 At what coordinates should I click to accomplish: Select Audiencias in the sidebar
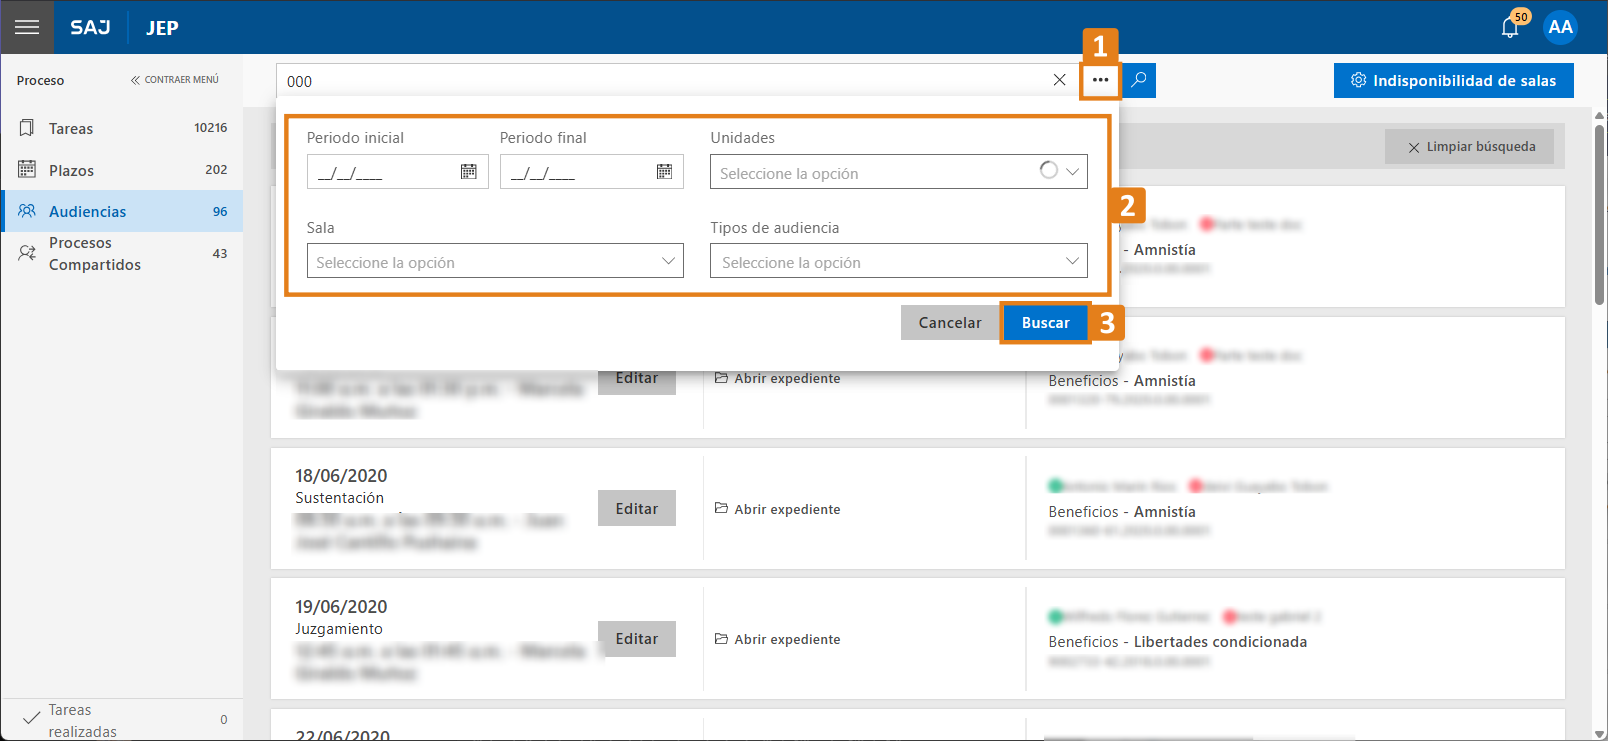pos(122,211)
